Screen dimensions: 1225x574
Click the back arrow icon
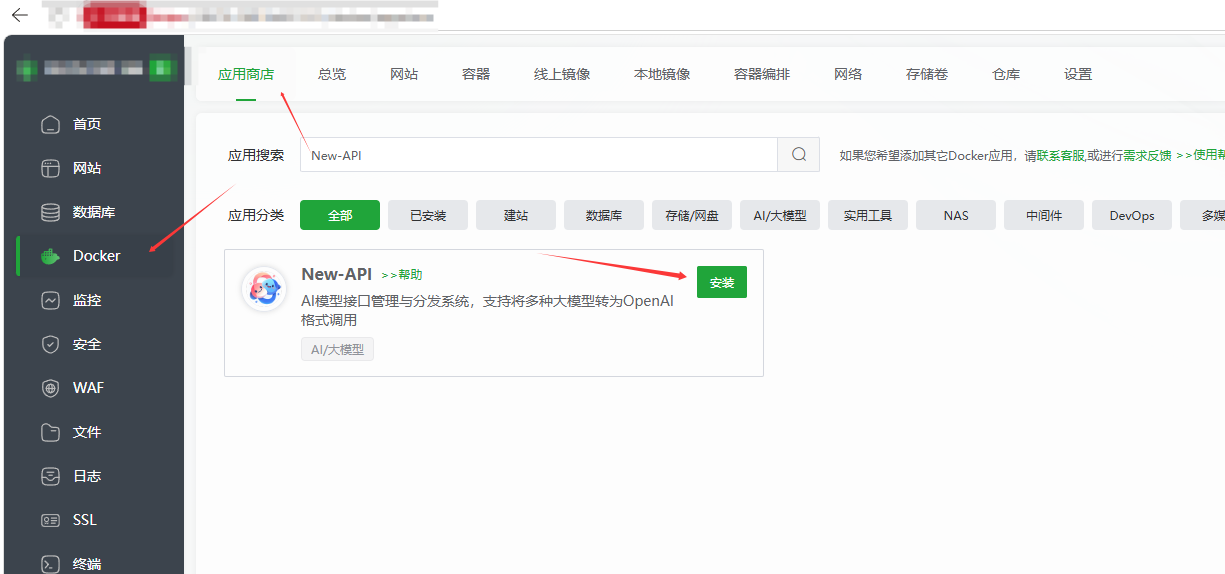(x=19, y=15)
